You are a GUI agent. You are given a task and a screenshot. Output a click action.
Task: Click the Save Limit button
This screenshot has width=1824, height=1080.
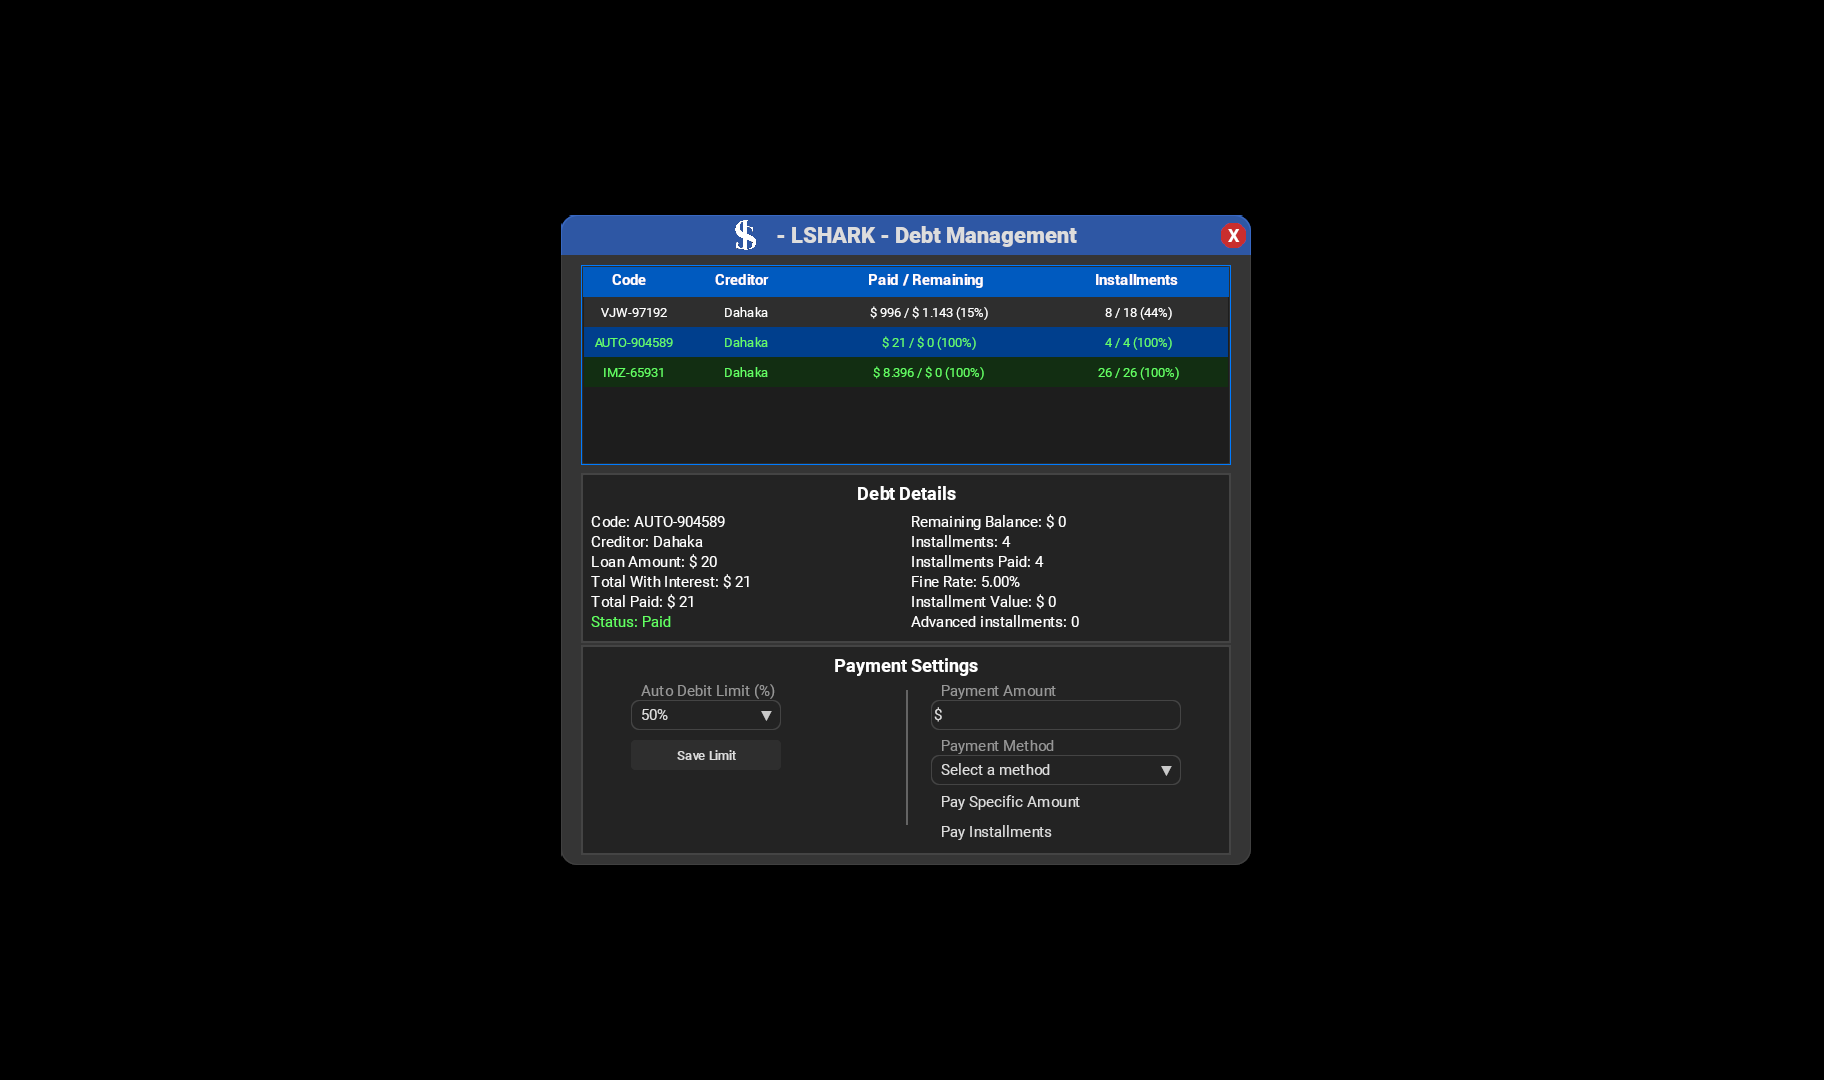coord(706,755)
